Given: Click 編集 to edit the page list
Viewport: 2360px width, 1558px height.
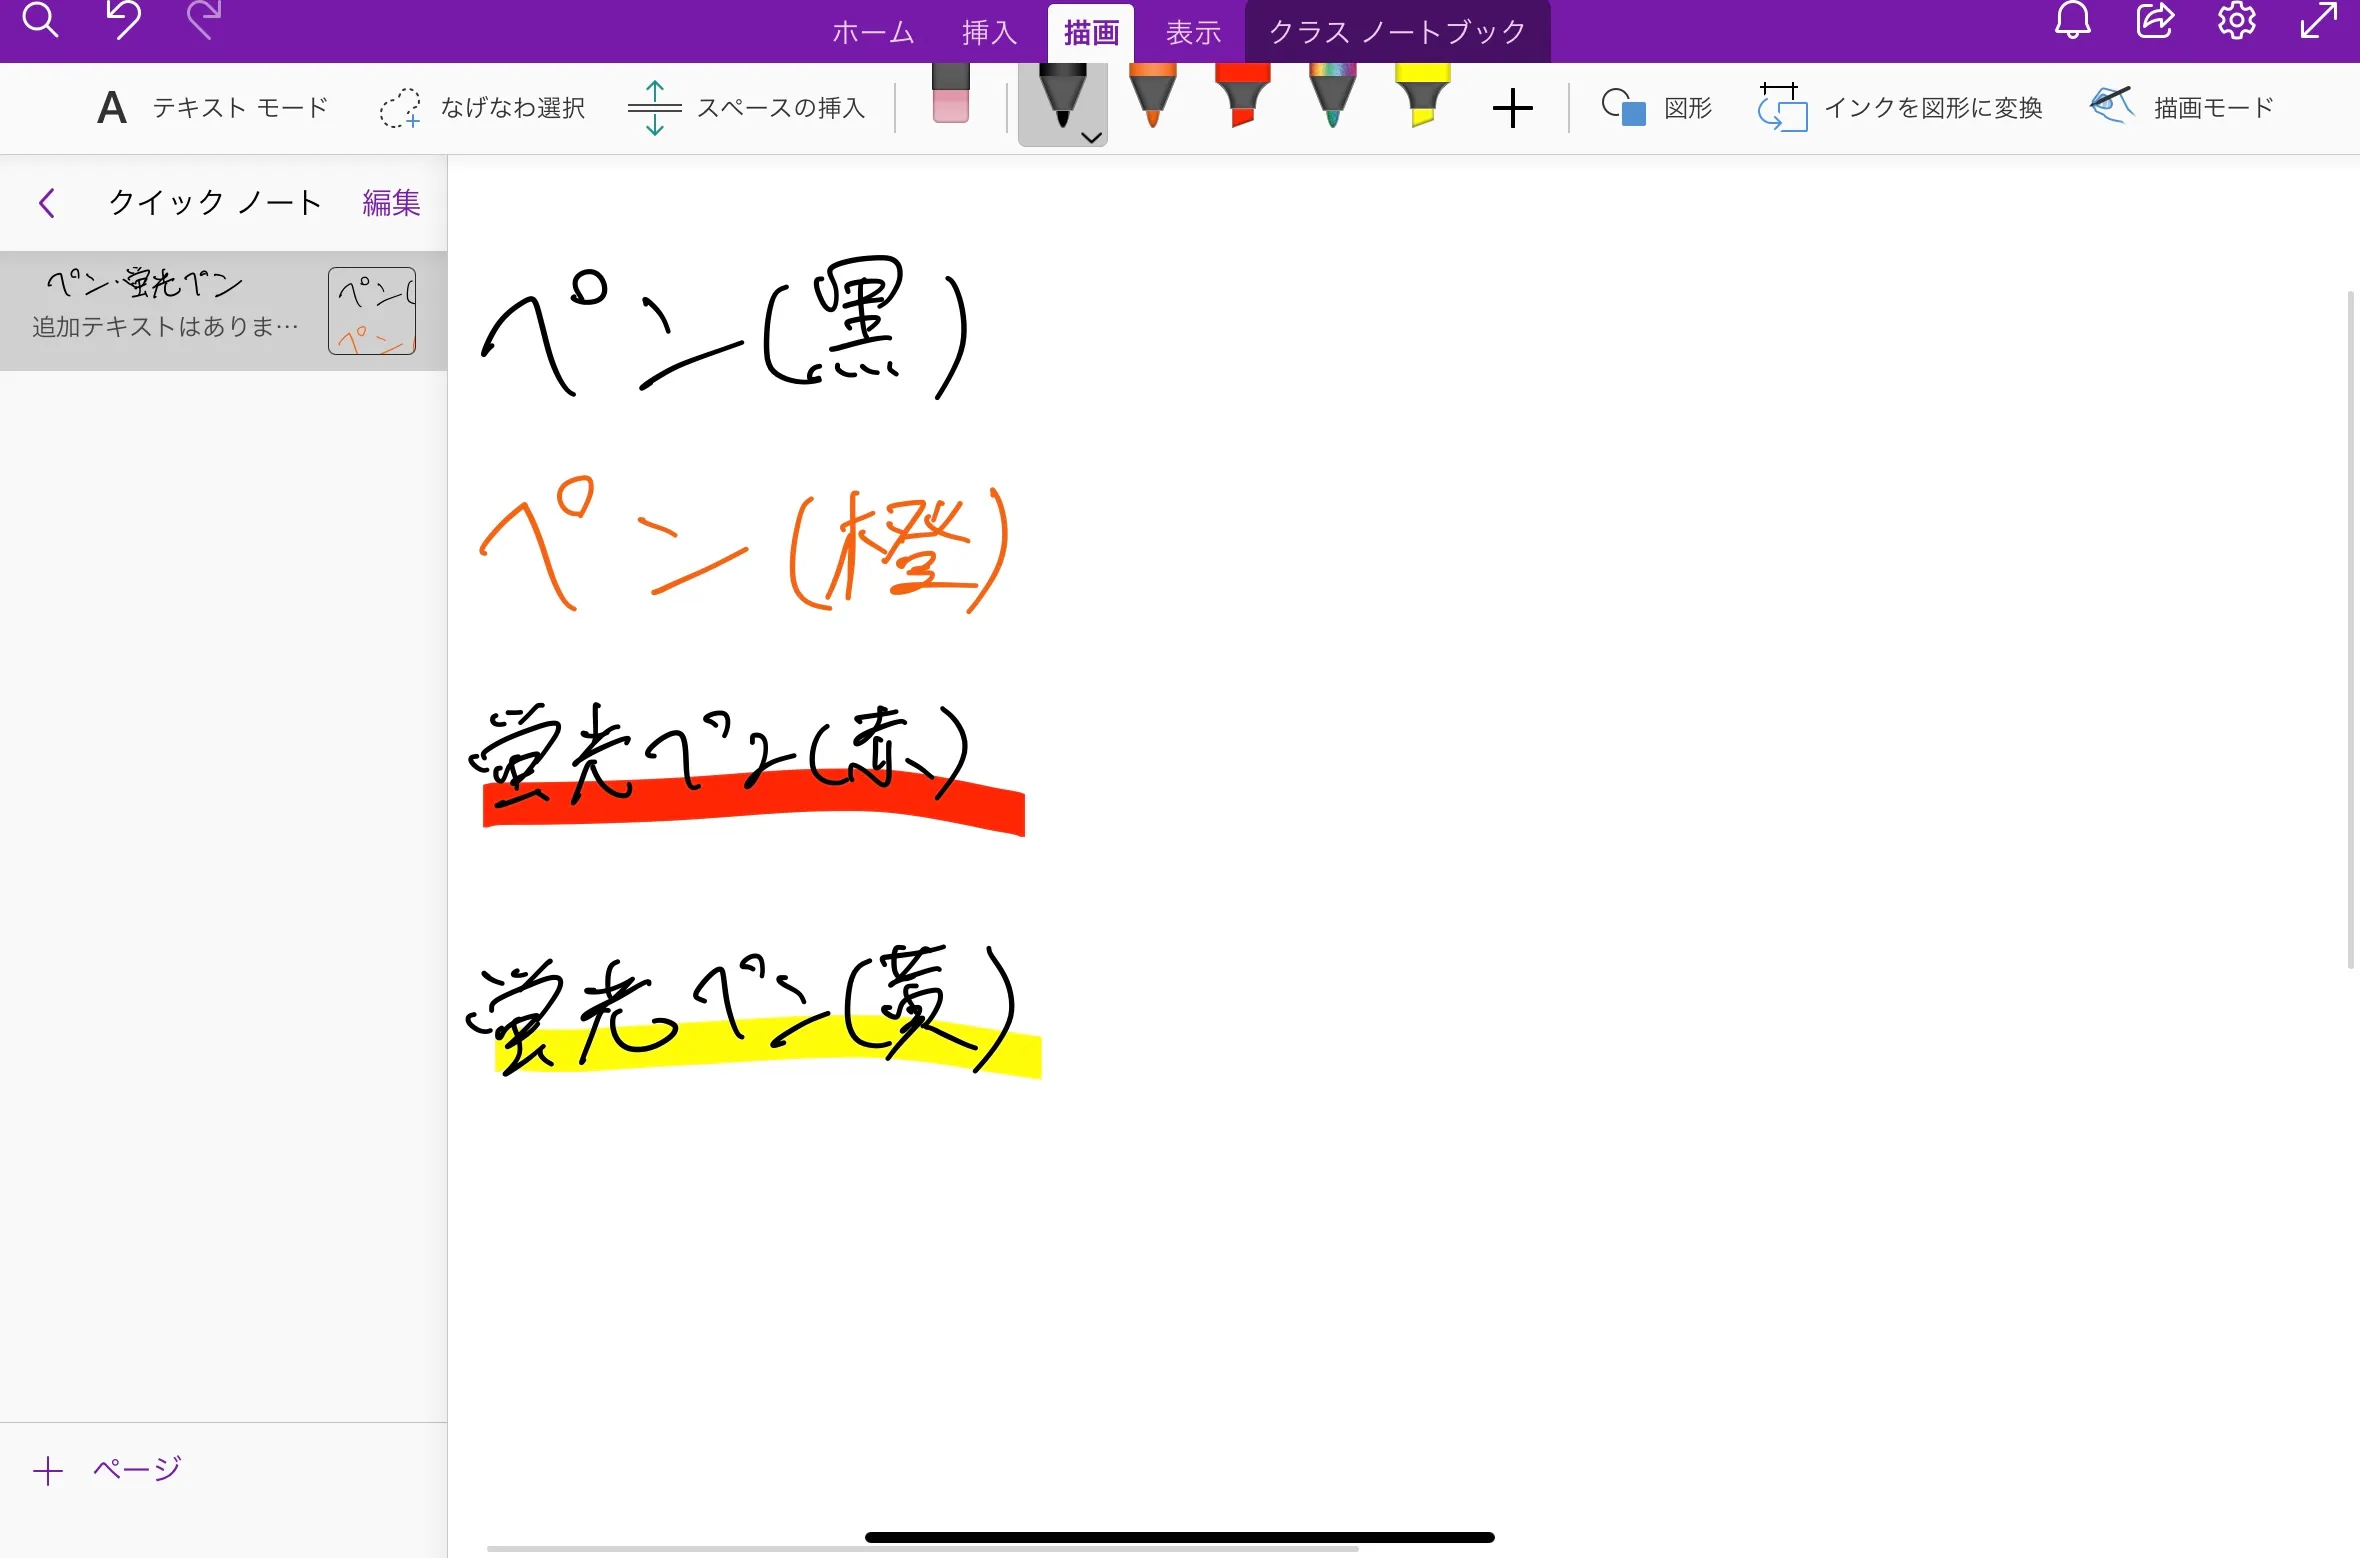Looking at the screenshot, I should pos(390,202).
